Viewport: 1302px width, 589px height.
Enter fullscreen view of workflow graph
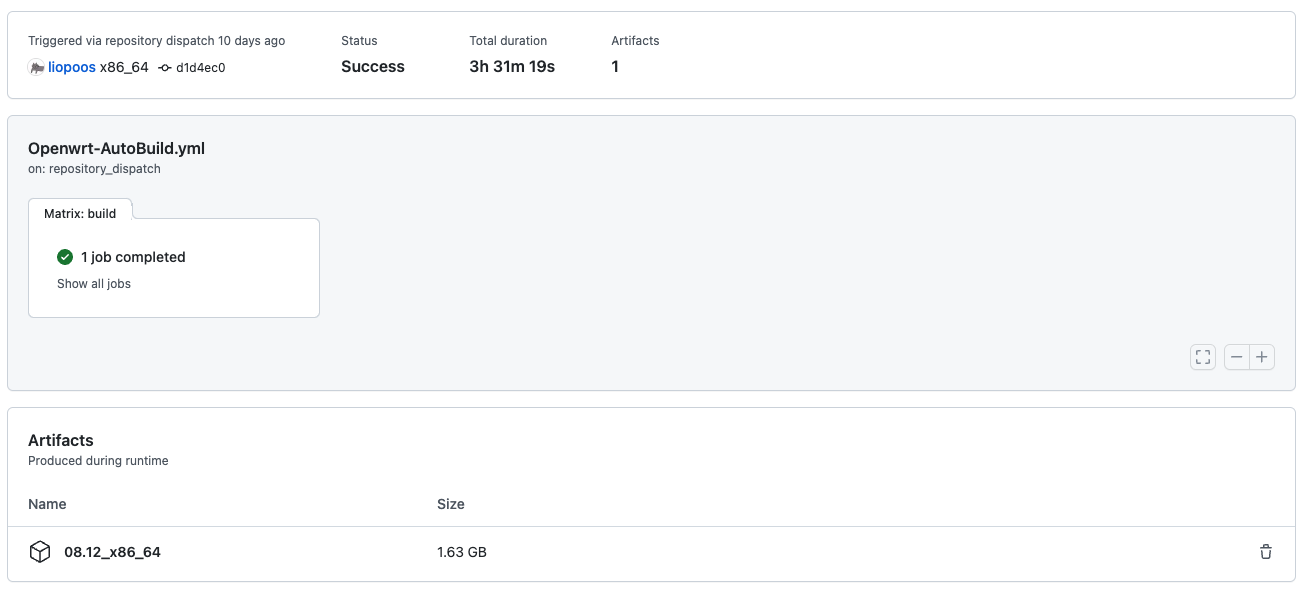click(x=1203, y=357)
